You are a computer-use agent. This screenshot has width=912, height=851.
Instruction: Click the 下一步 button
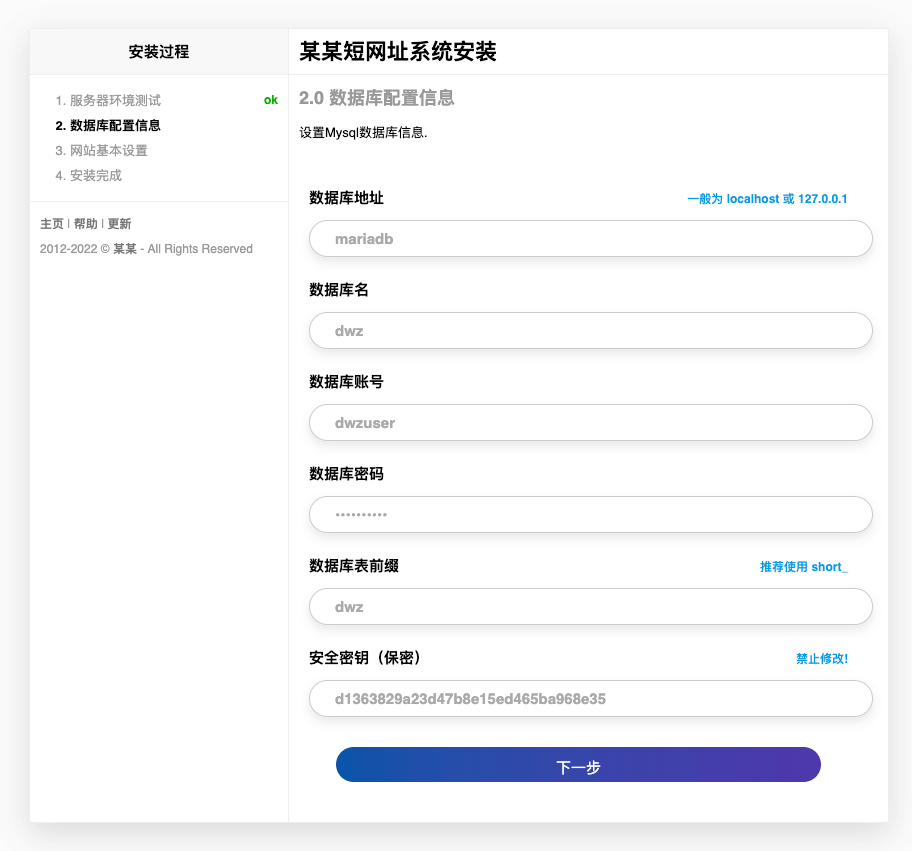point(578,765)
